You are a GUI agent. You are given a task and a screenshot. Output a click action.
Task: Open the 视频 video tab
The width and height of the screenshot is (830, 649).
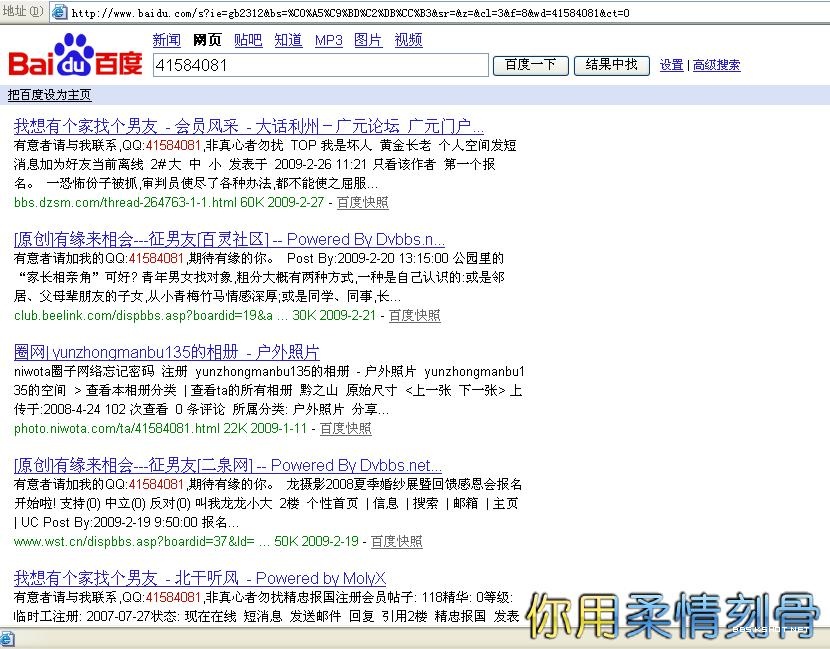[x=408, y=40]
